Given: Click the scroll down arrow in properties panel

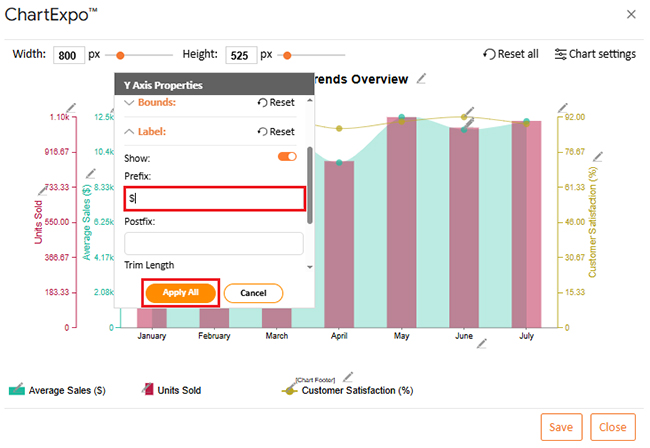Looking at the screenshot, I should [x=310, y=267].
